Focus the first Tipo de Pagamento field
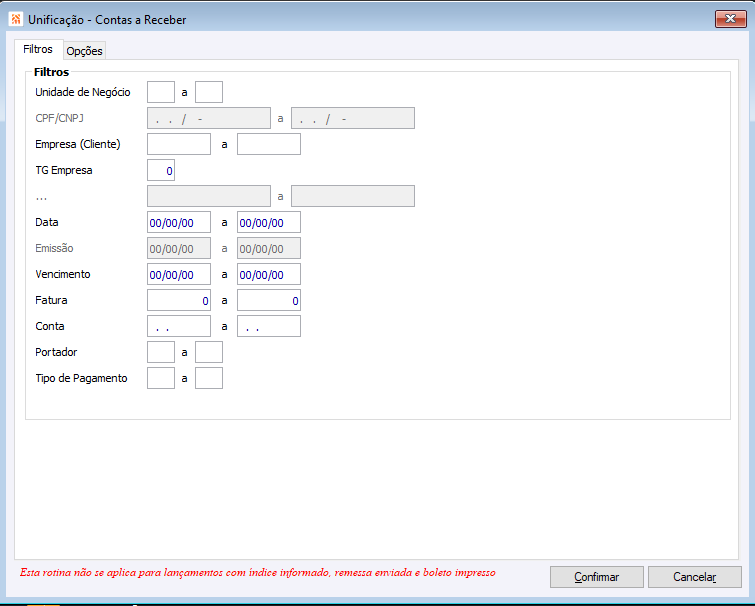The height and width of the screenshot is (606, 755). (161, 378)
